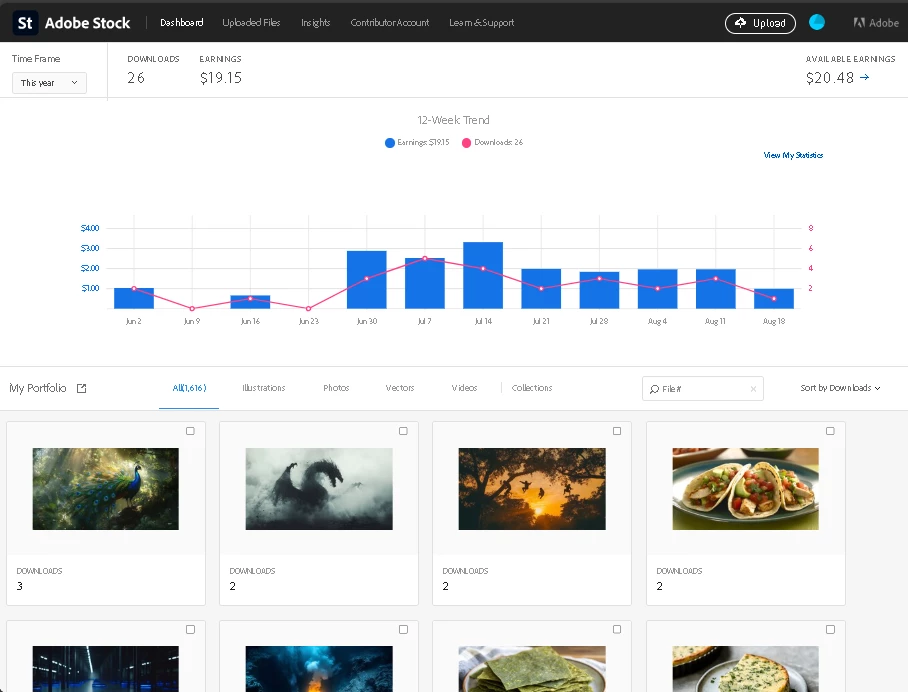
Task: Click the 26 downloads total value
Action: click(x=136, y=78)
